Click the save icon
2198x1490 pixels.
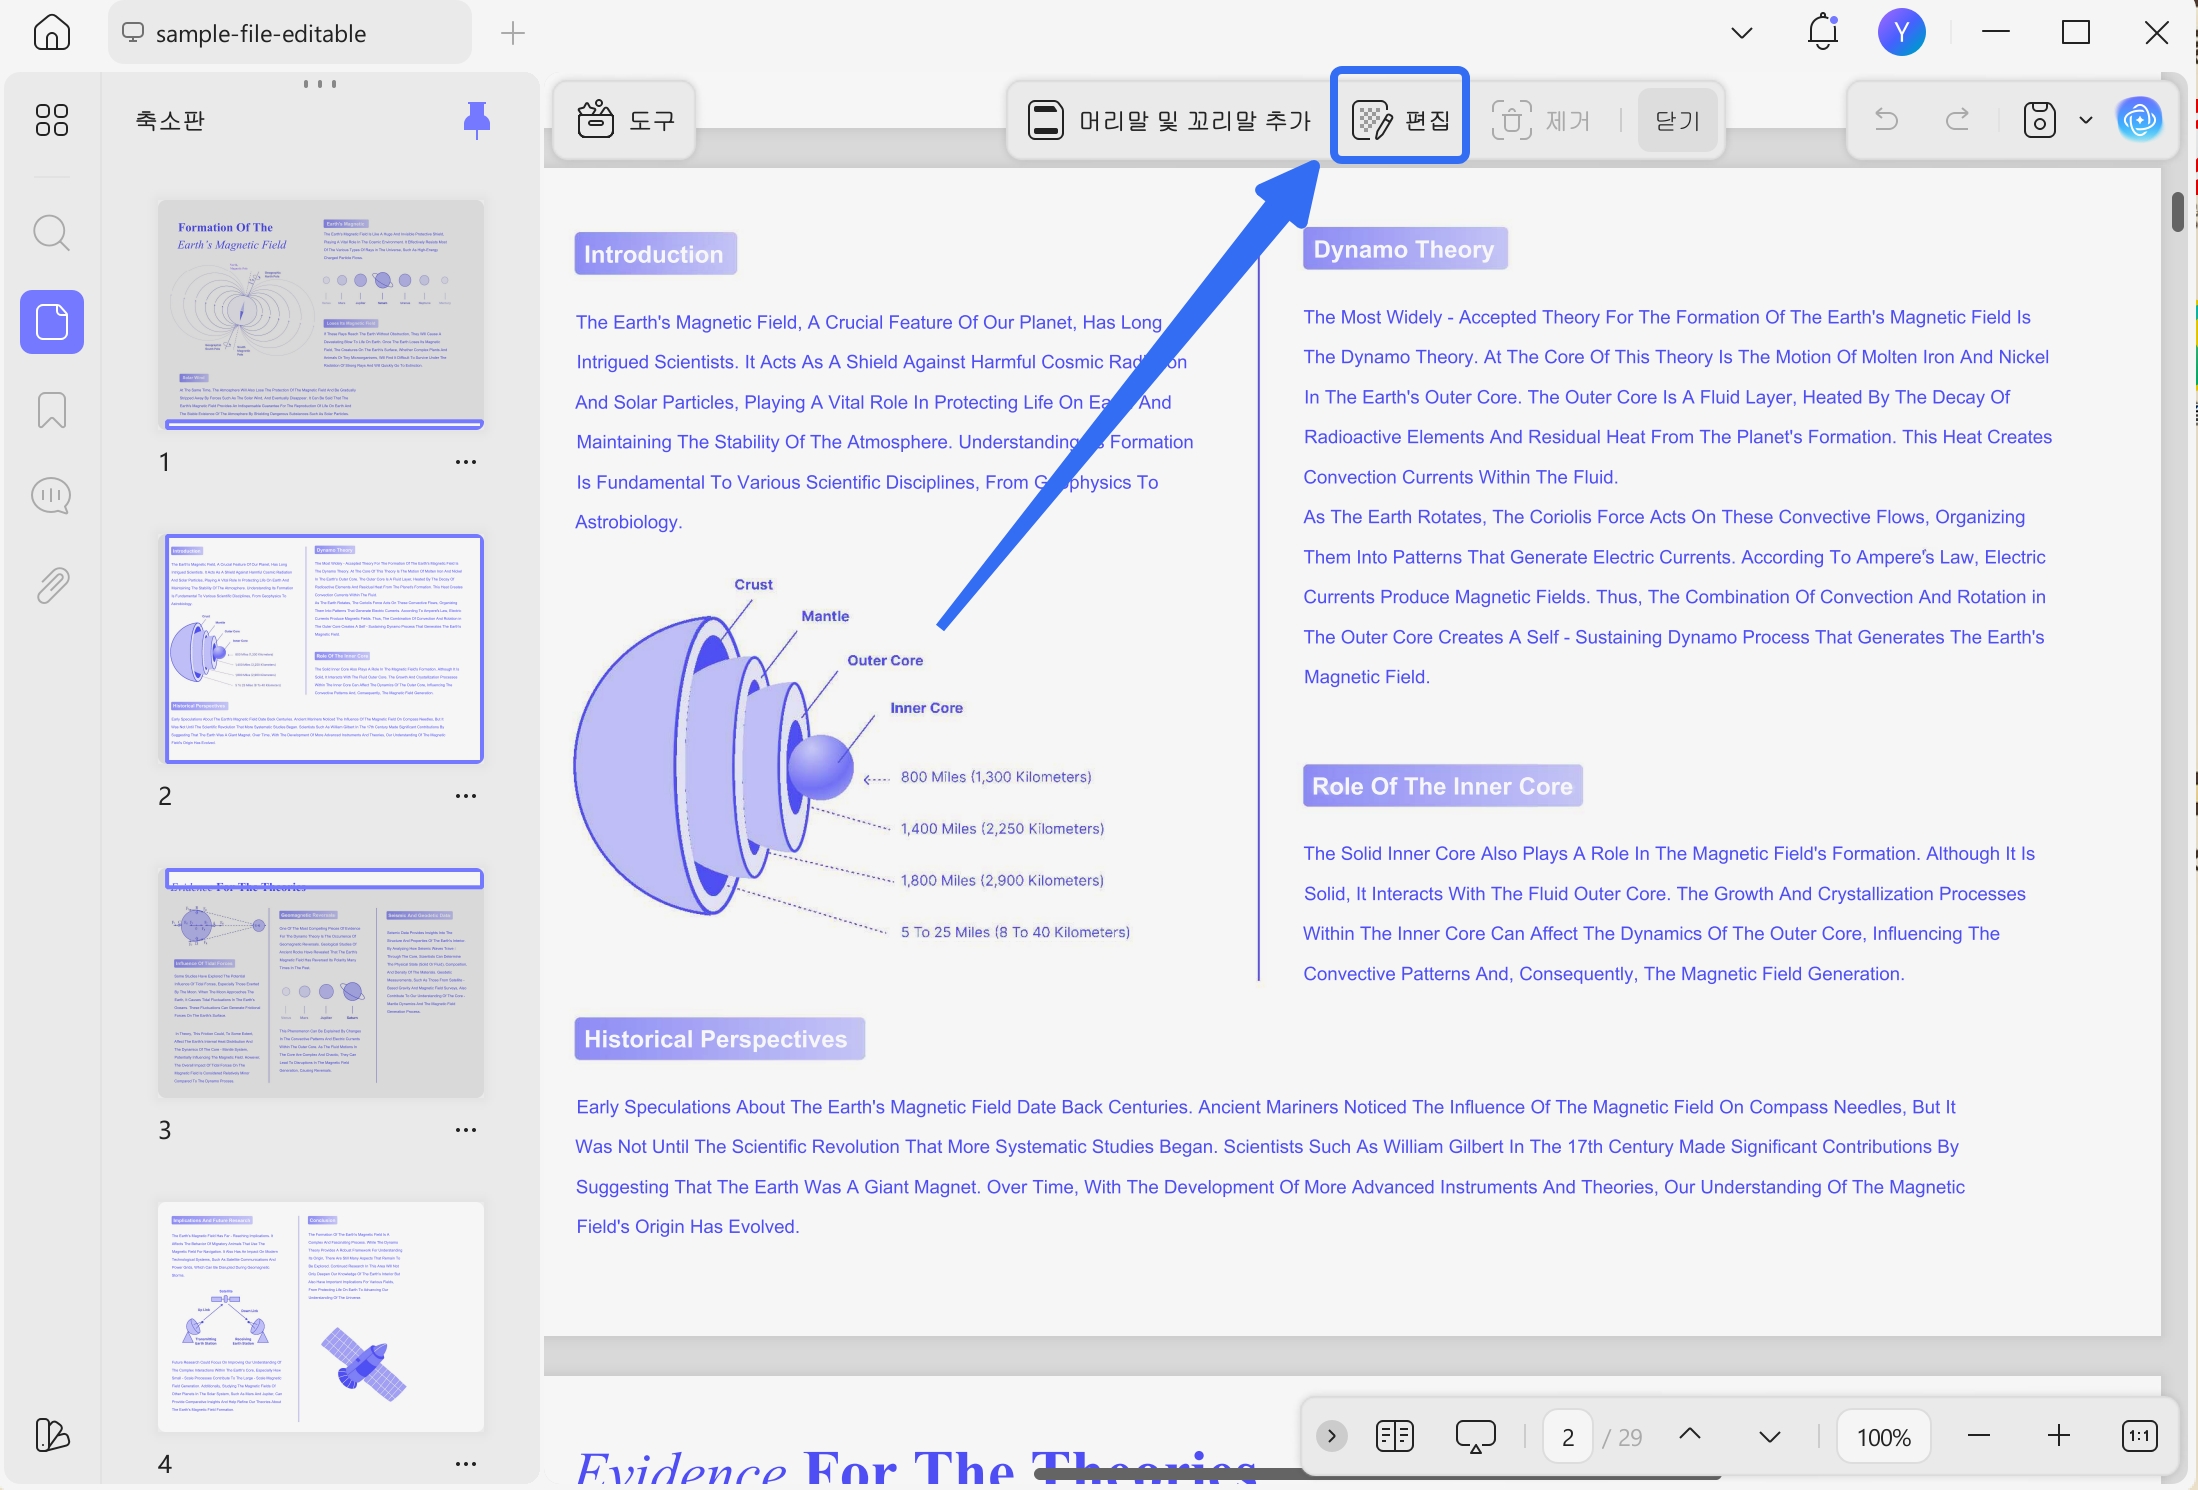pyautogui.click(x=2039, y=120)
